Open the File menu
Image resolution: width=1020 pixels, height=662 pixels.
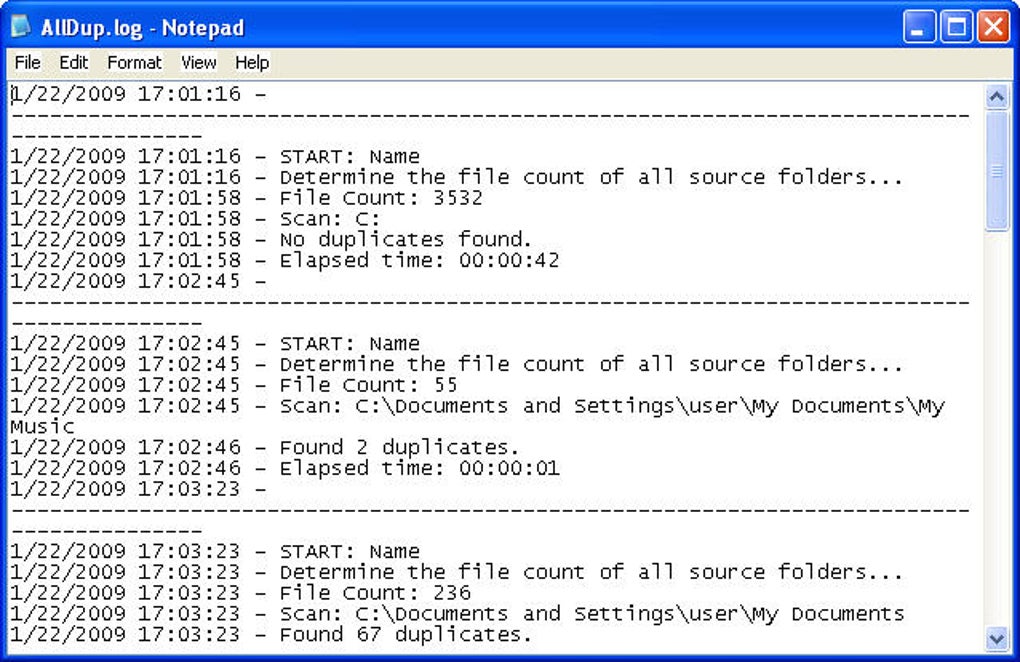coord(27,63)
